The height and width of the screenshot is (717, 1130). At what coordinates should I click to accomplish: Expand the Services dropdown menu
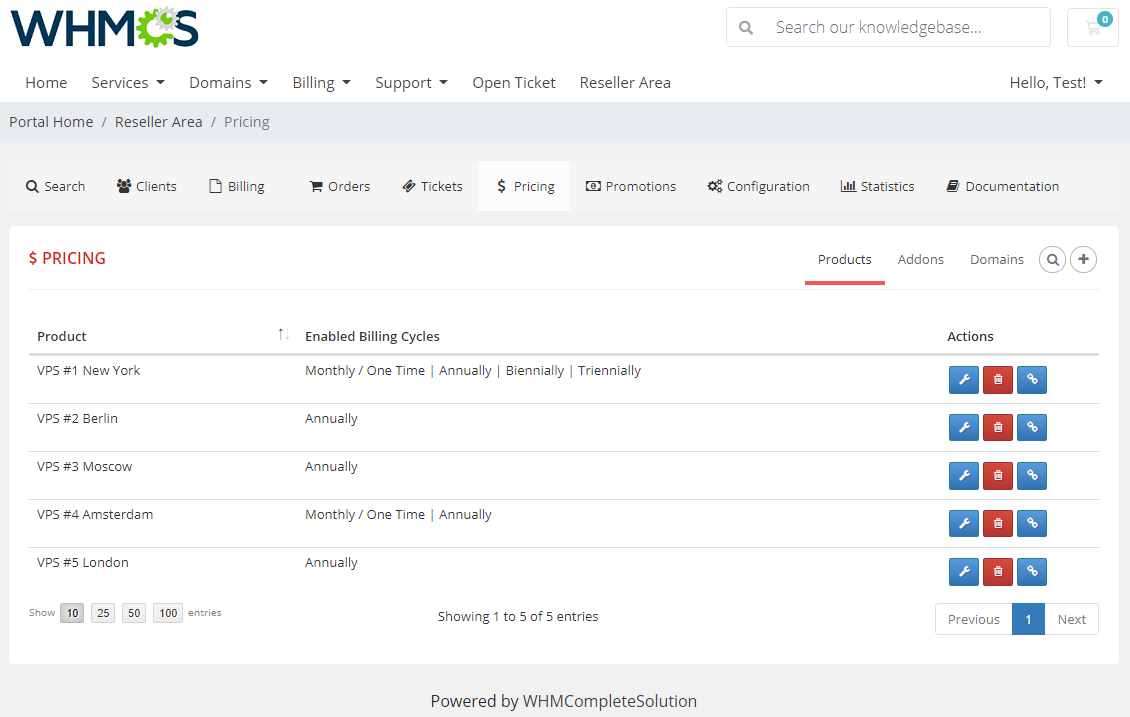pos(127,82)
